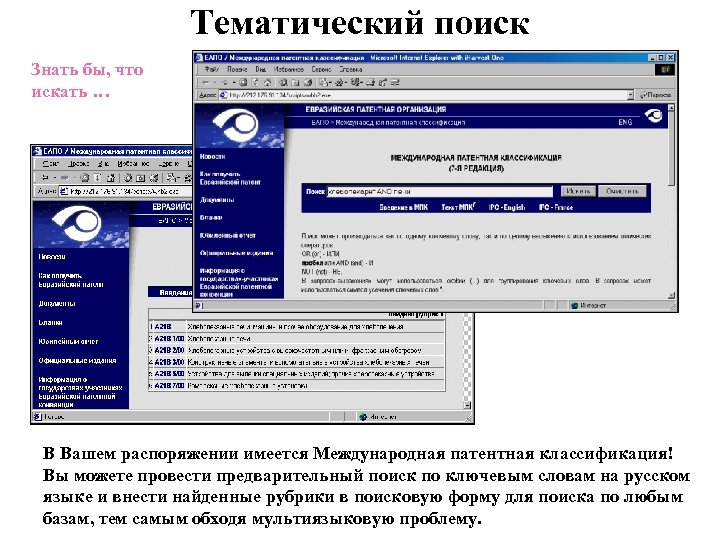720x540 pixels.
Task: Click Forward arrow in front browser window
Action: [225, 83]
